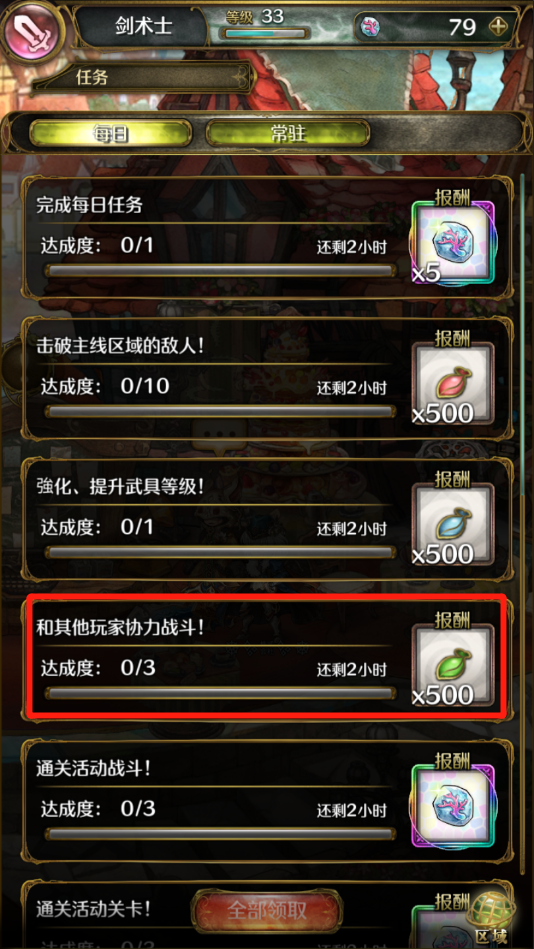Screen dimensions: 534x949
Task: Tap the 剑术士 class name label
Action: (x=143, y=26)
